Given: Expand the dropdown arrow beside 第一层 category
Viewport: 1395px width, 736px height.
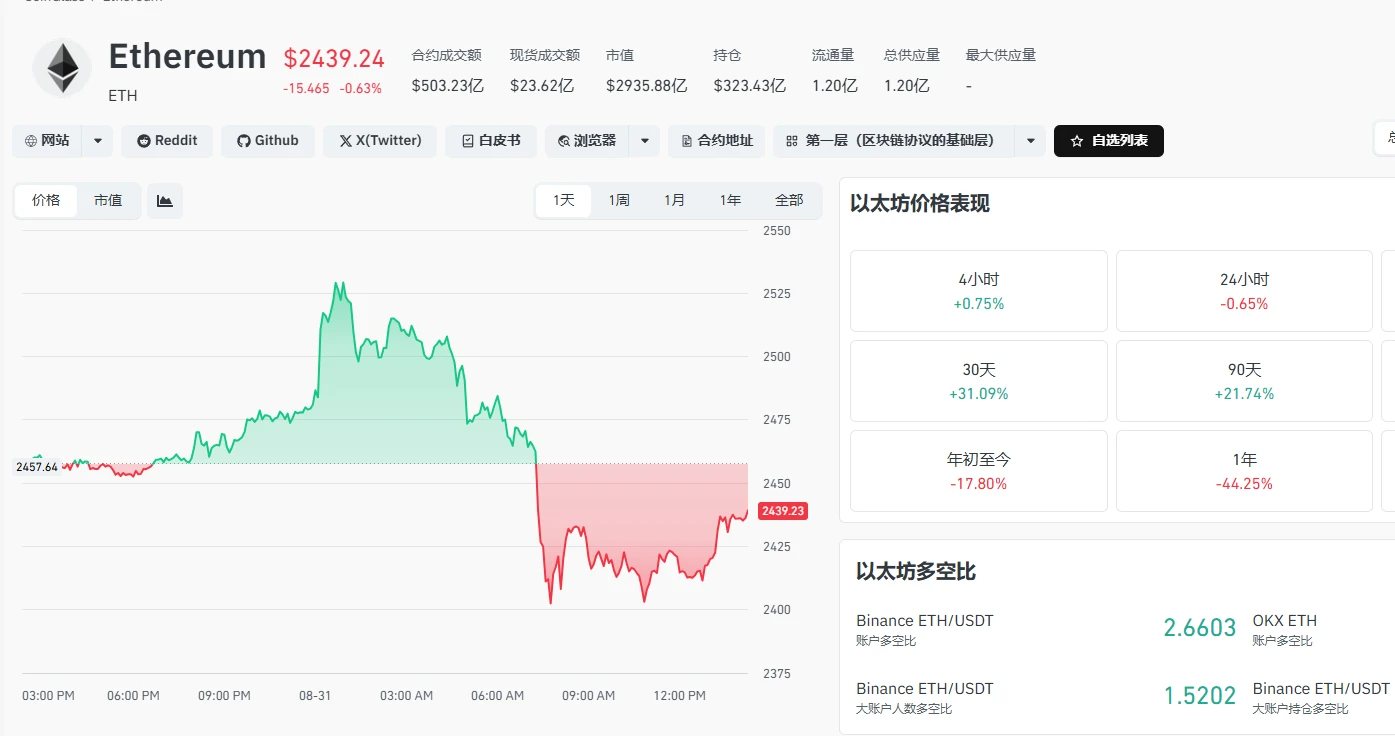Looking at the screenshot, I should pos(1030,141).
